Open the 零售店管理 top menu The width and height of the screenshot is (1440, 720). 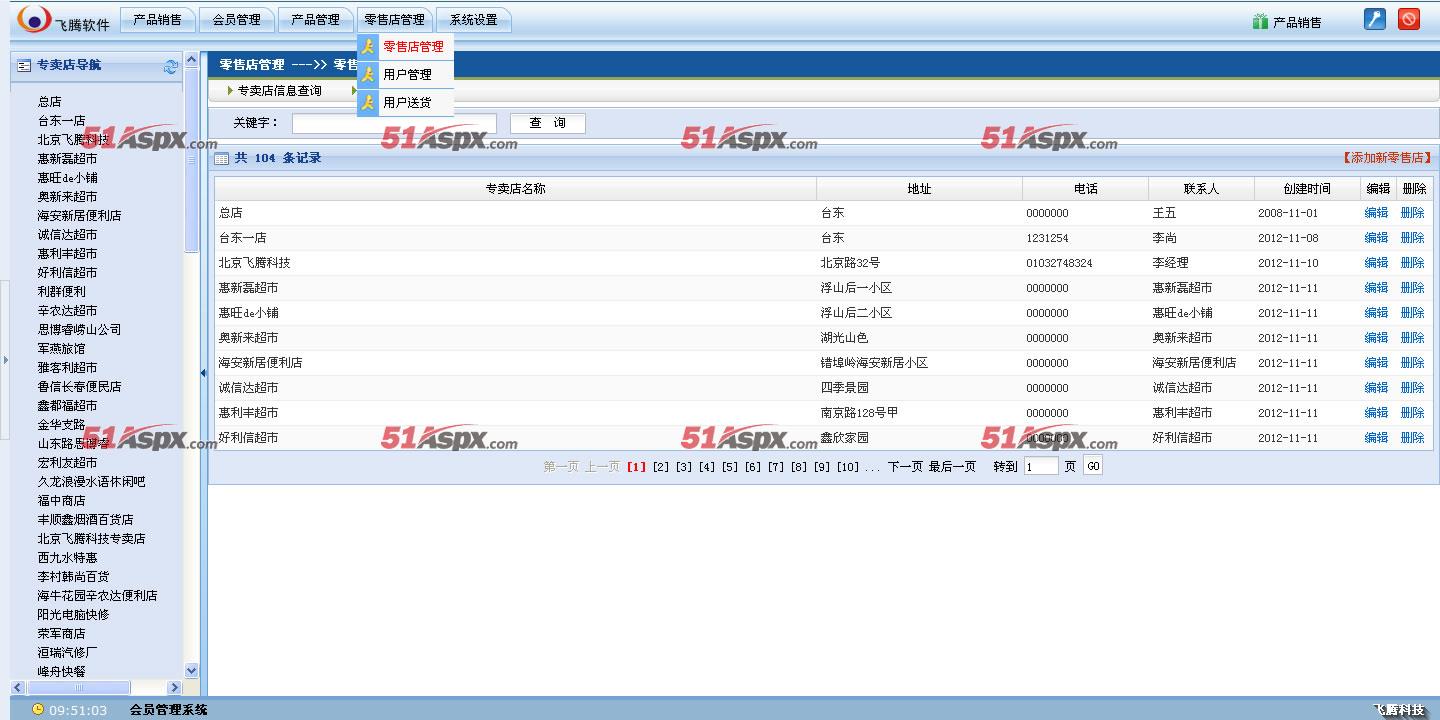(x=394, y=20)
